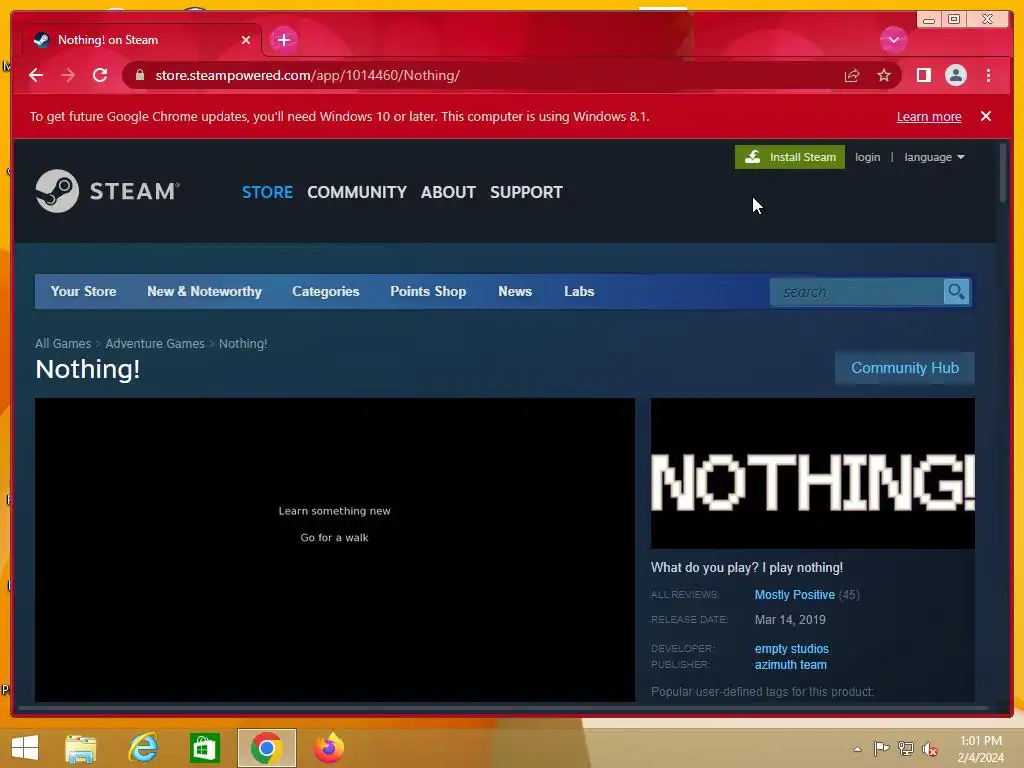Reload the Steam page

(x=100, y=75)
